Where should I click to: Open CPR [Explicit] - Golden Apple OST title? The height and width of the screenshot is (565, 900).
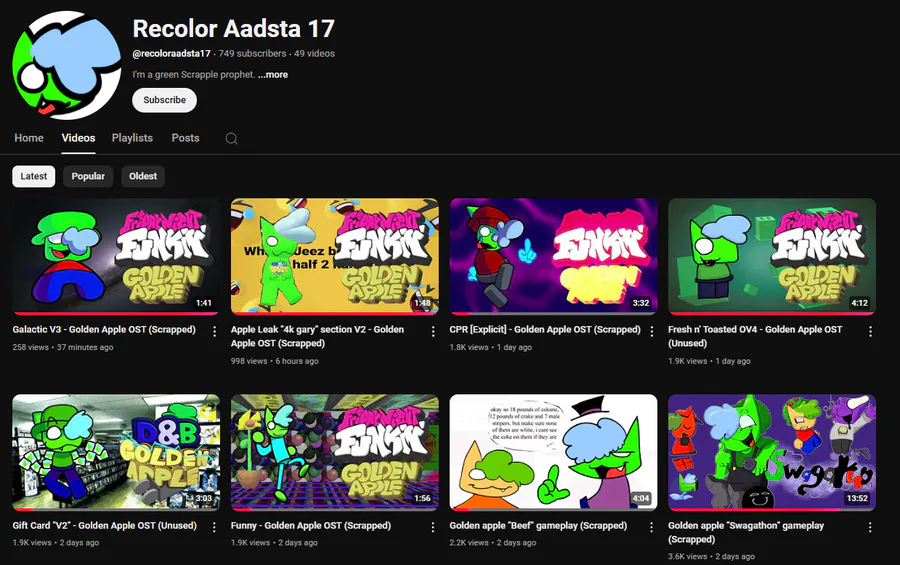click(545, 330)
